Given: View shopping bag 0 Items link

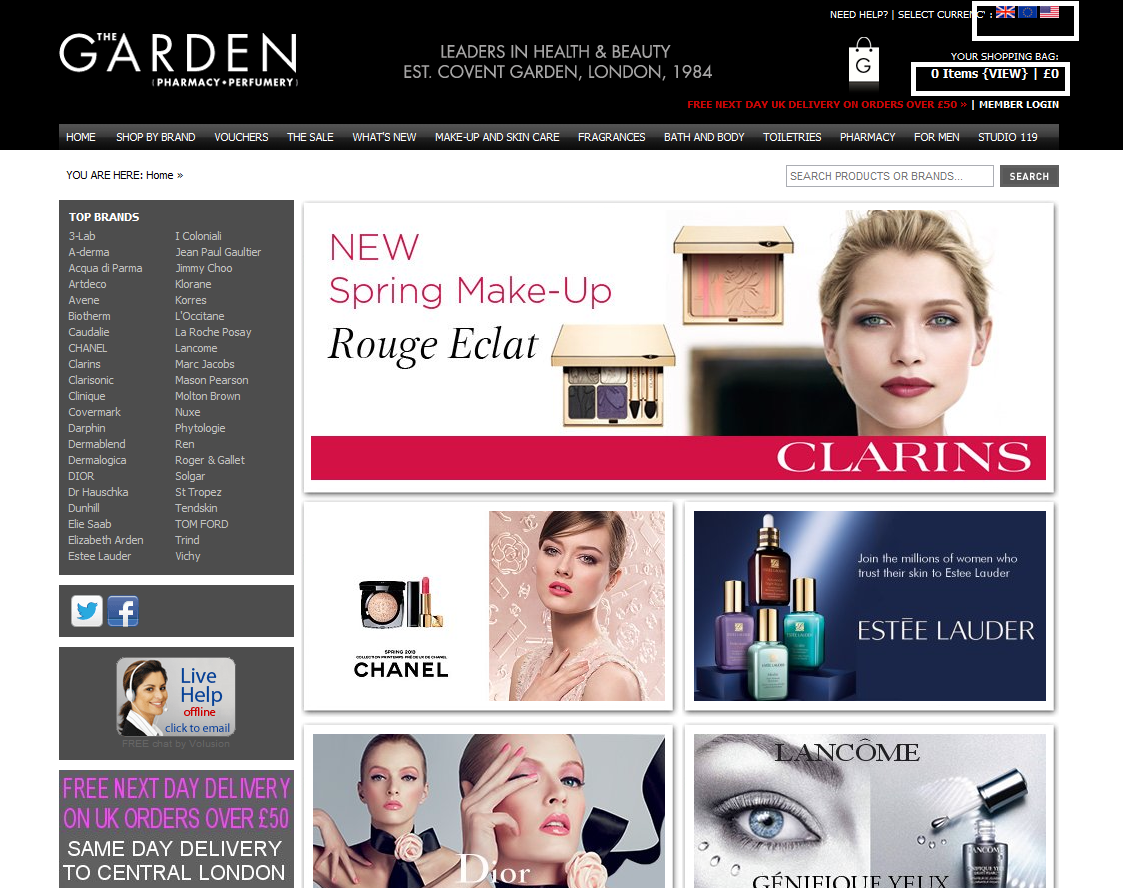Looking at the screenshot, I should 994,74.
